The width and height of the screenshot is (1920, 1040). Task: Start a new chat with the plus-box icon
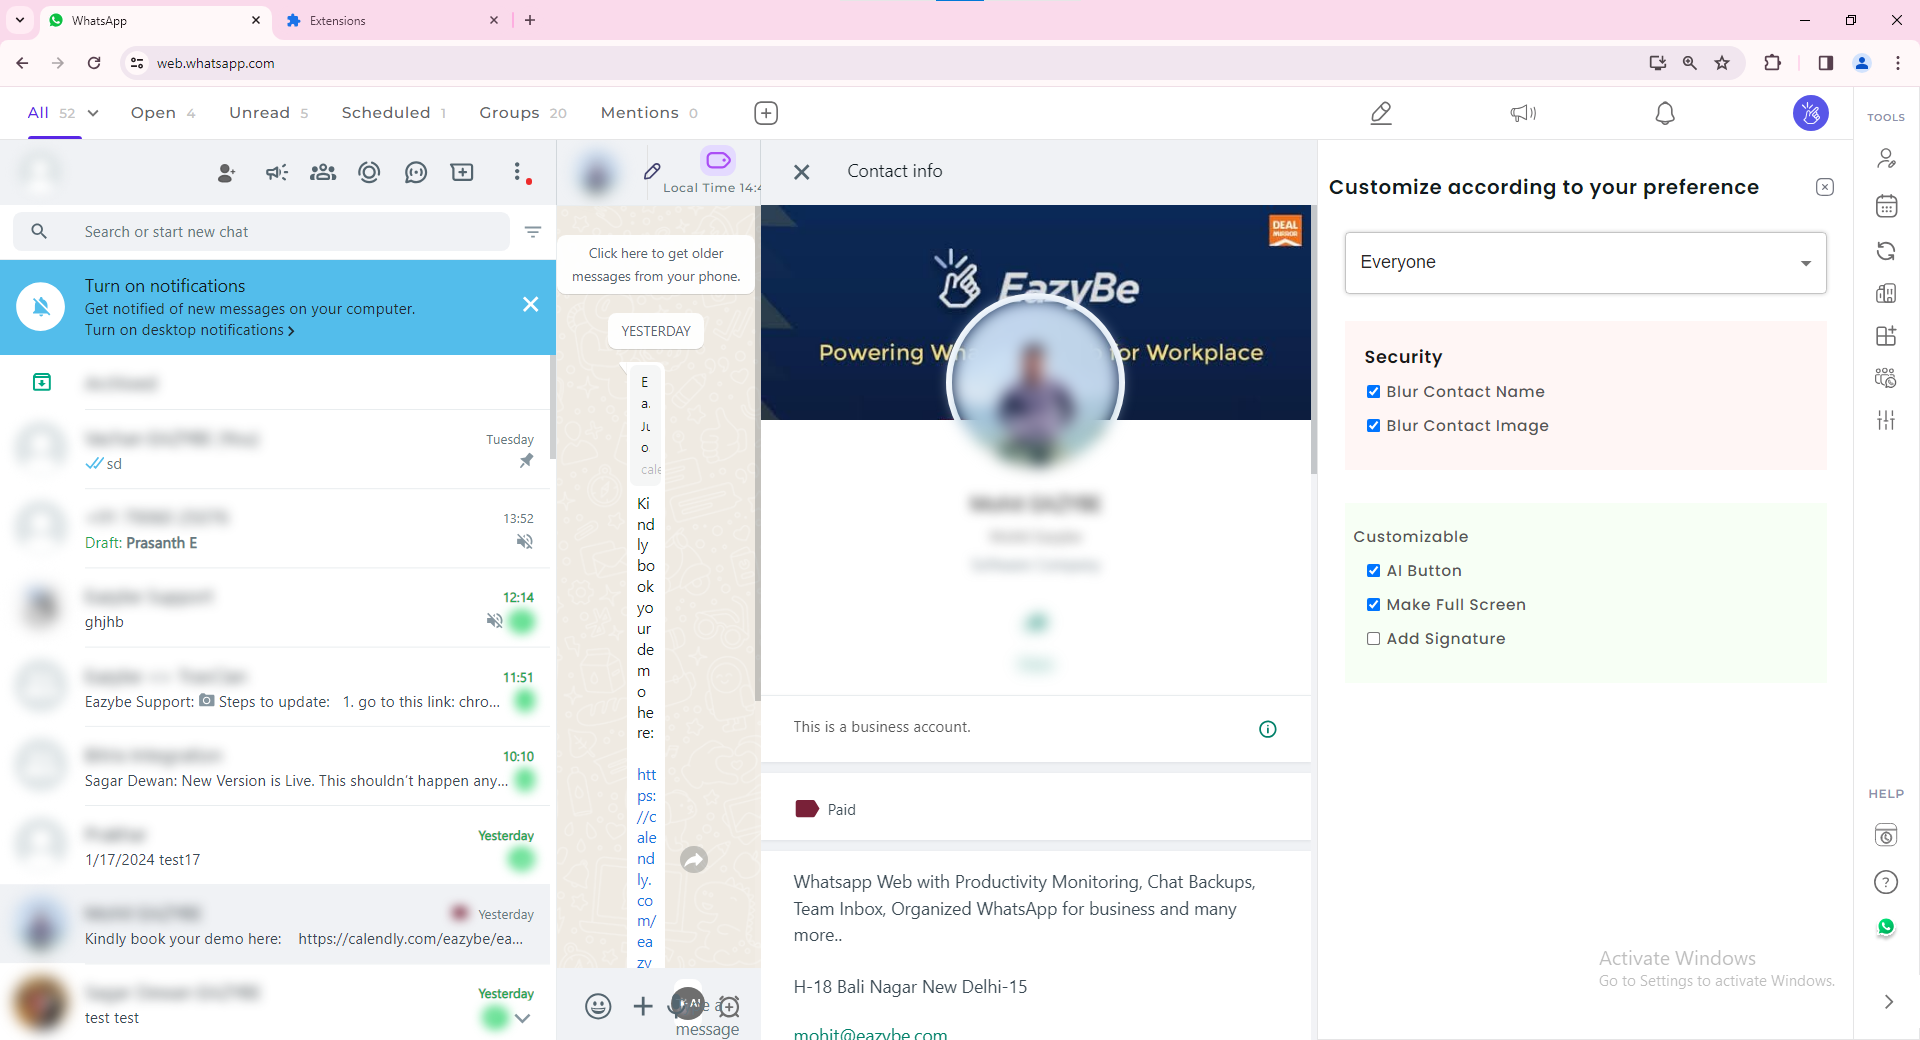tap(463, 173)
